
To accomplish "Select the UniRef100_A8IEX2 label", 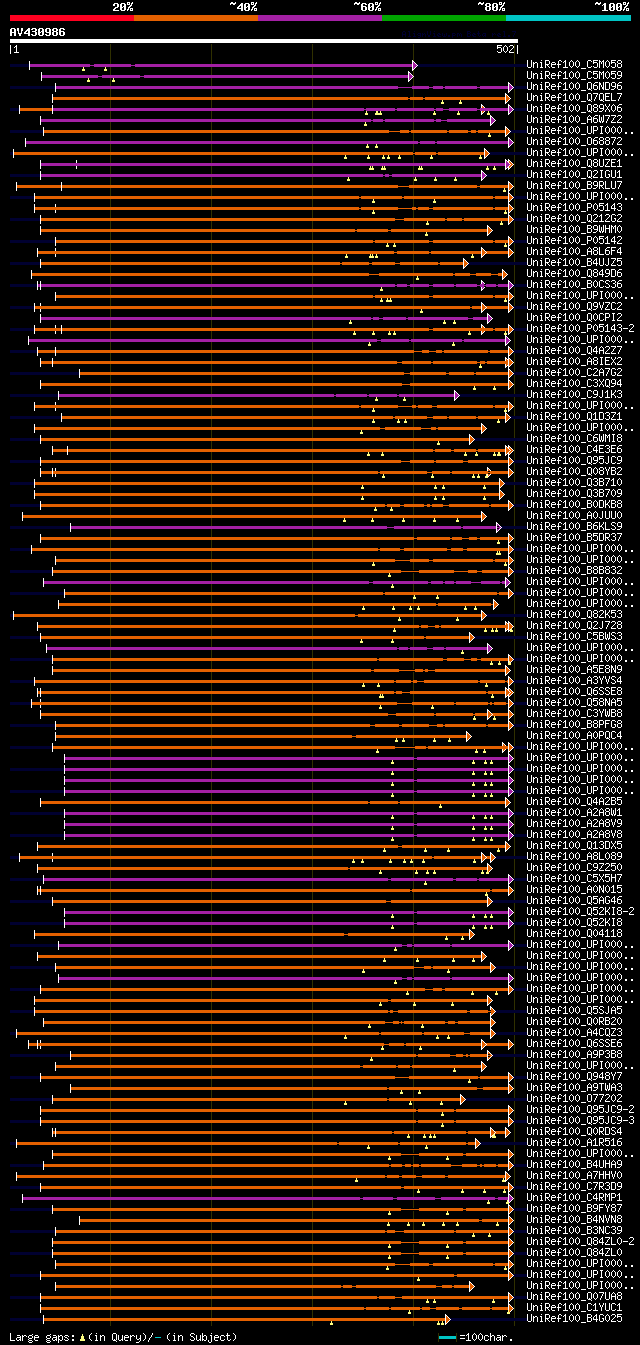I will [x=574, y=361].
